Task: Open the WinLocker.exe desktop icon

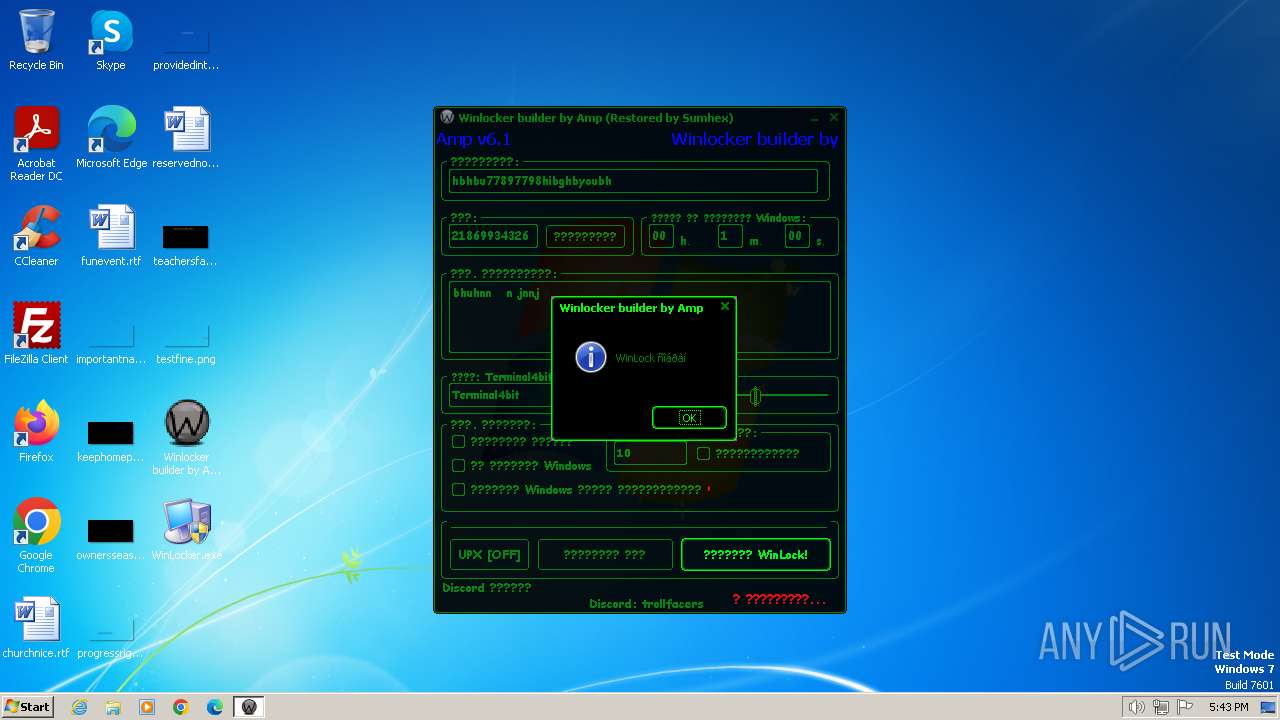Action: point(186,530)
